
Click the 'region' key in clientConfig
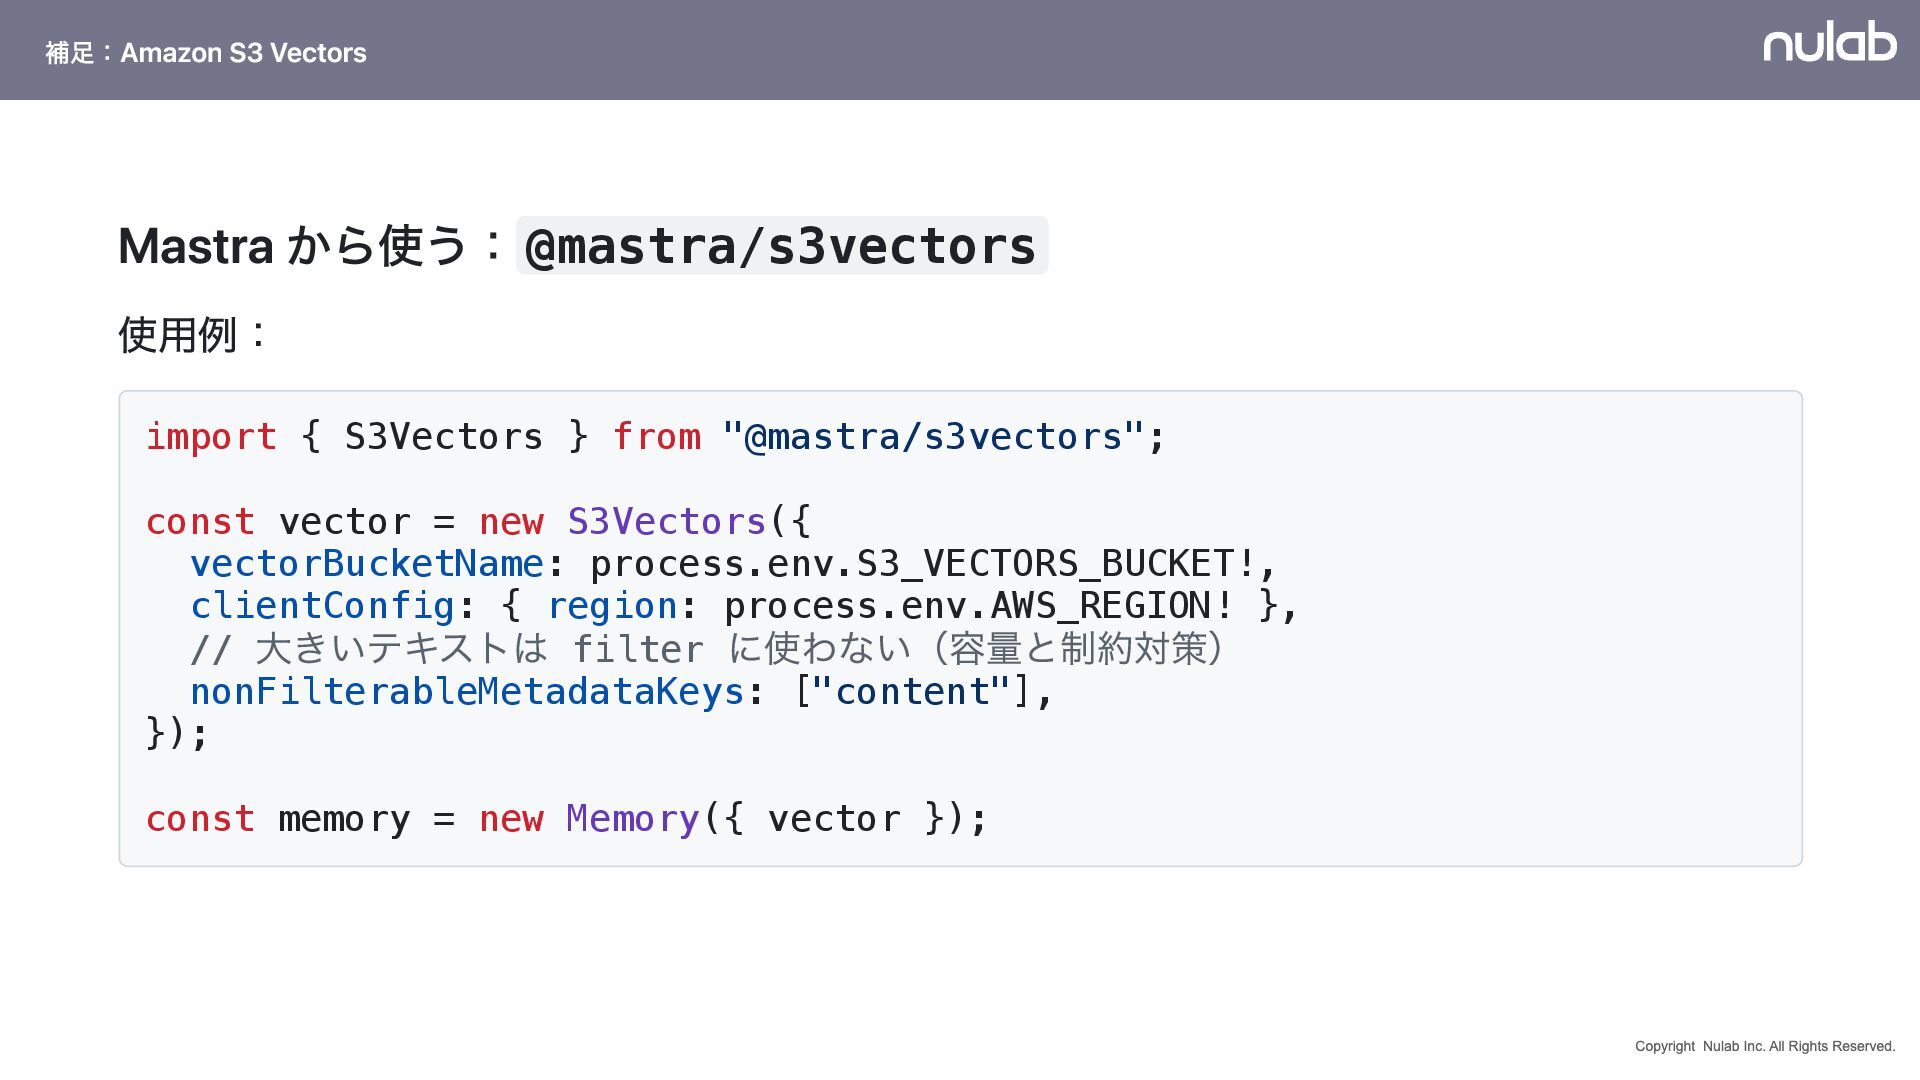(612, 606)
